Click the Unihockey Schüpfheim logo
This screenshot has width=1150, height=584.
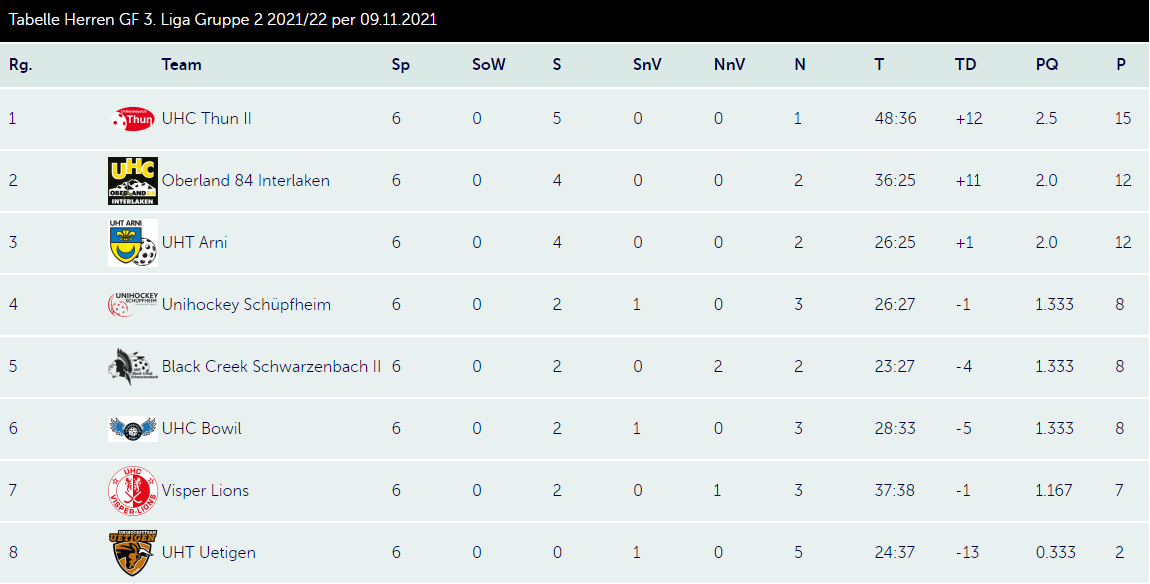click(133, 304)
